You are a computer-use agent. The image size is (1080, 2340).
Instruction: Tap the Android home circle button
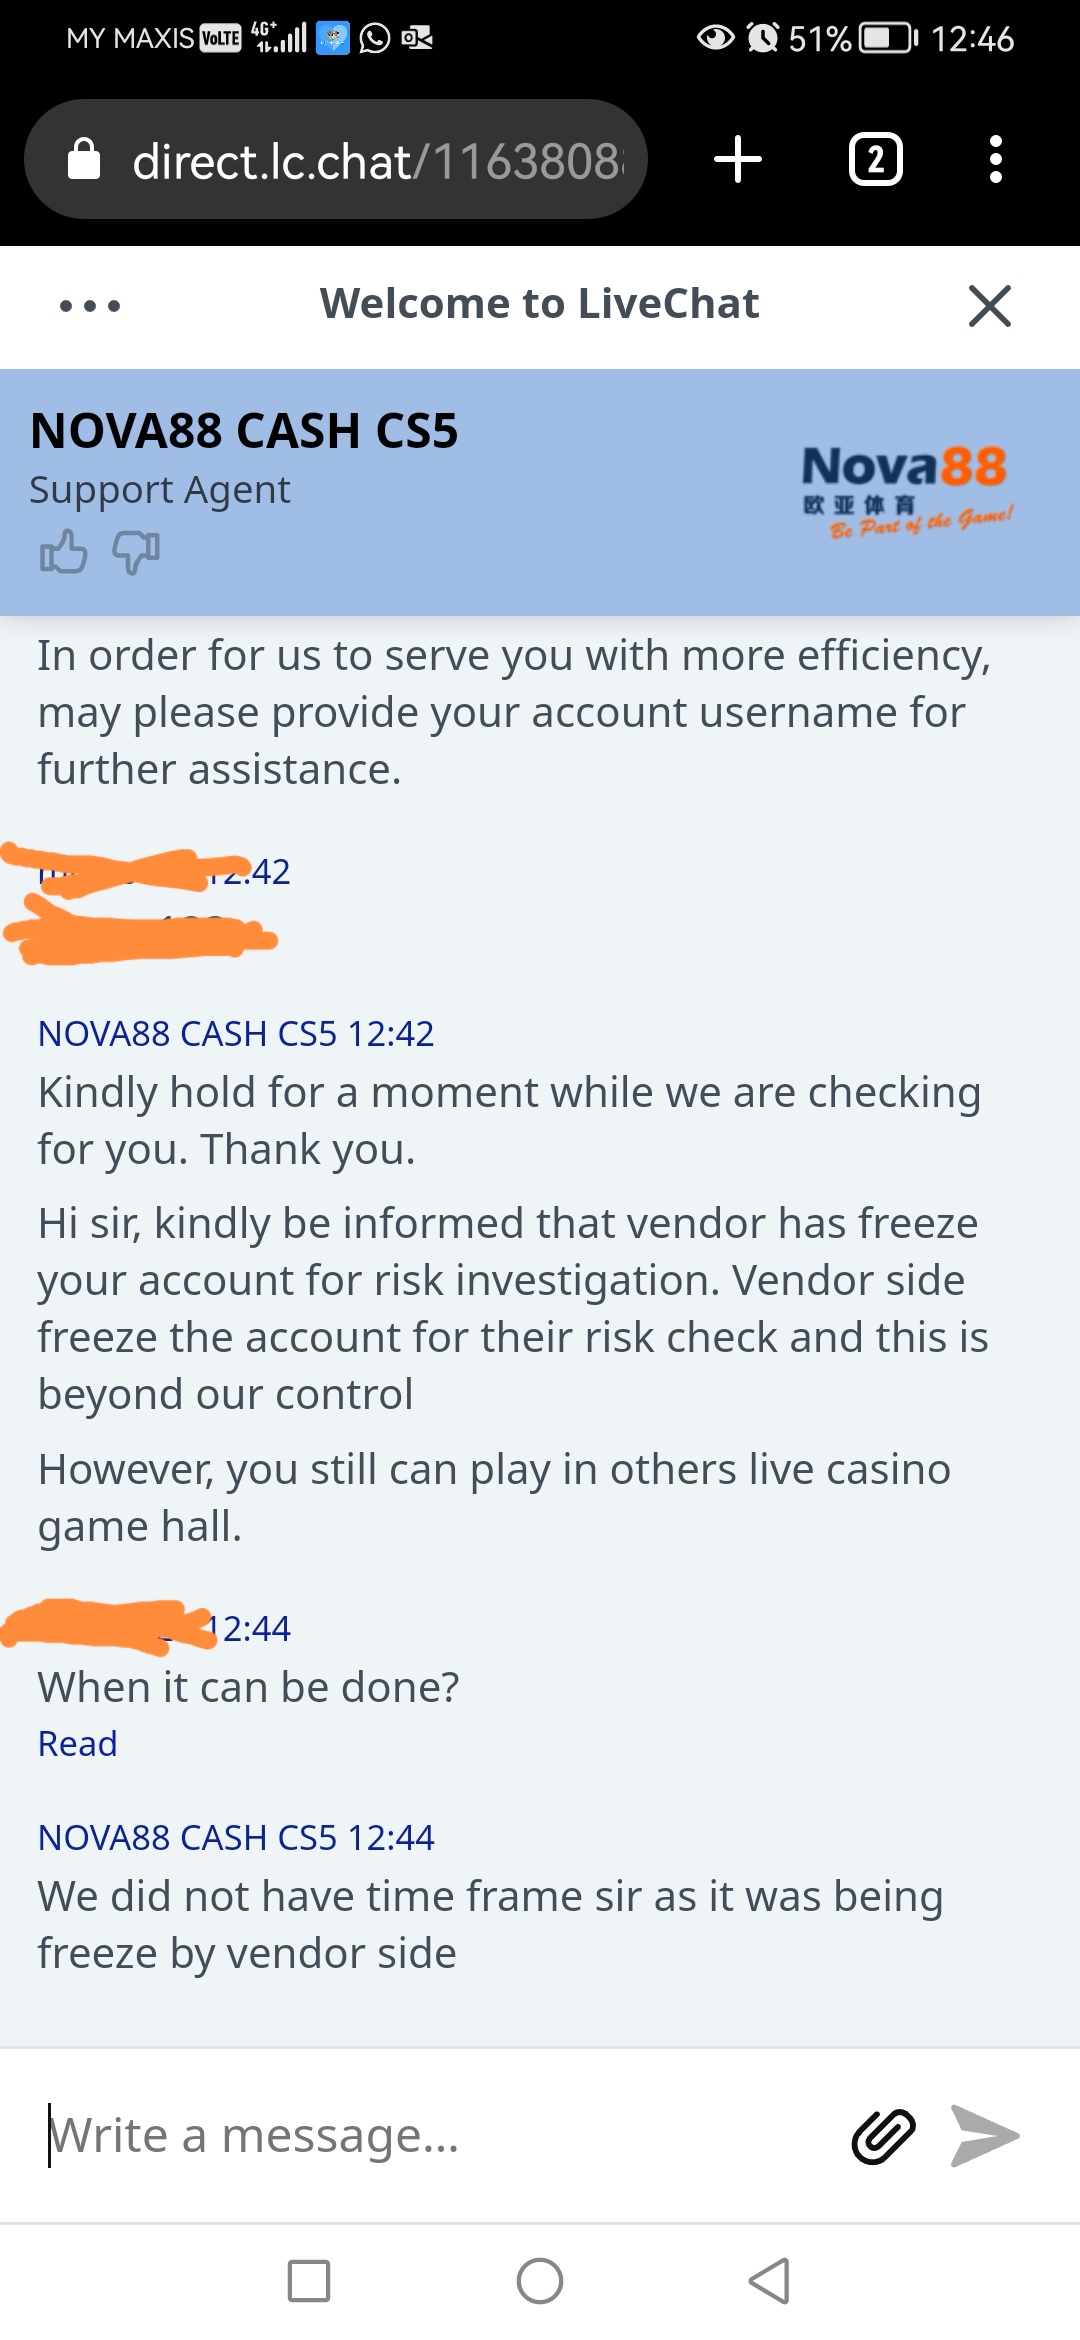(x=540, y=2281)
